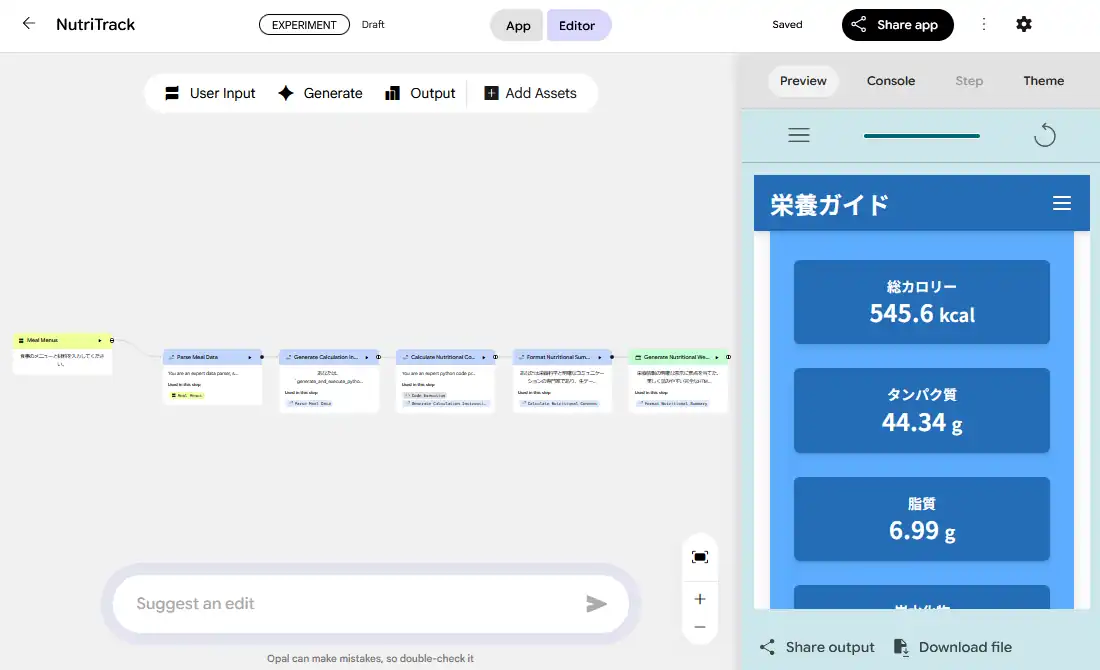
Task: Click the restart preview icon
Action: click(x=1044, y=135)
